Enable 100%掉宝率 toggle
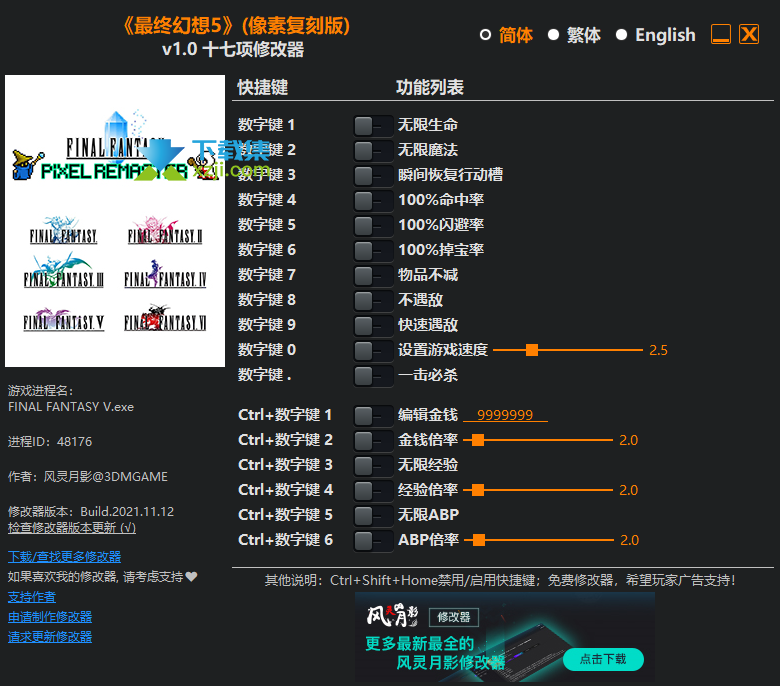 point(373,250)
